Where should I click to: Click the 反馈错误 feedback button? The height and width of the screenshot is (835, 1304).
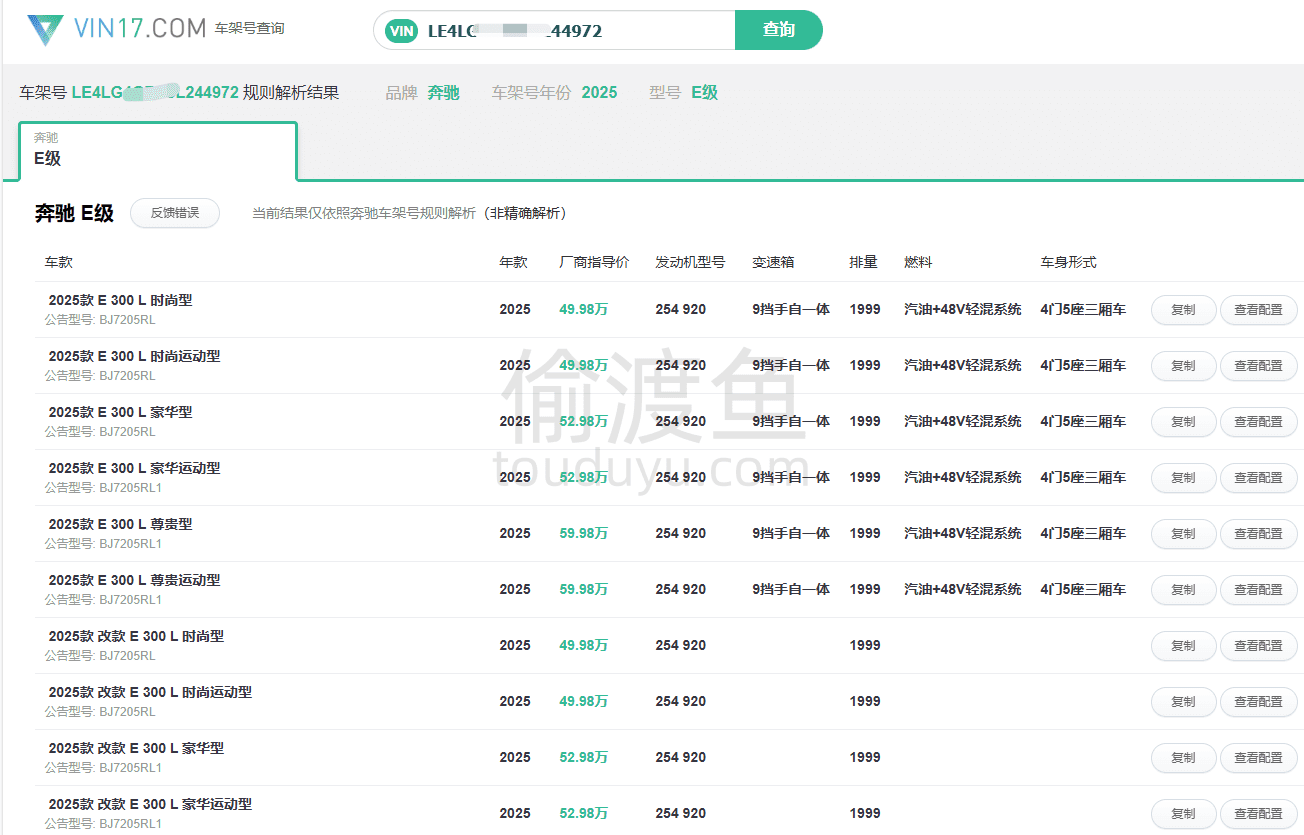pyautogui.click(x=175, y=213)
